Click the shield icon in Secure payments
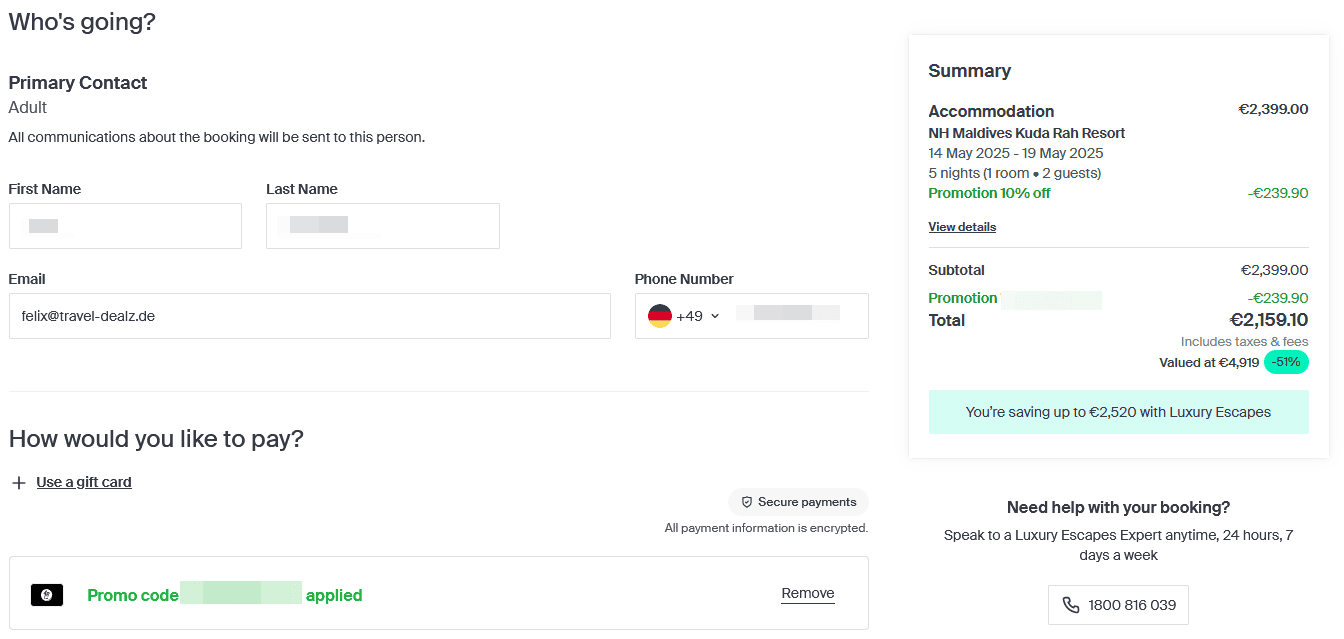Image resolution: width=1344 pixels, height=639 pixels. coord(746,502)
